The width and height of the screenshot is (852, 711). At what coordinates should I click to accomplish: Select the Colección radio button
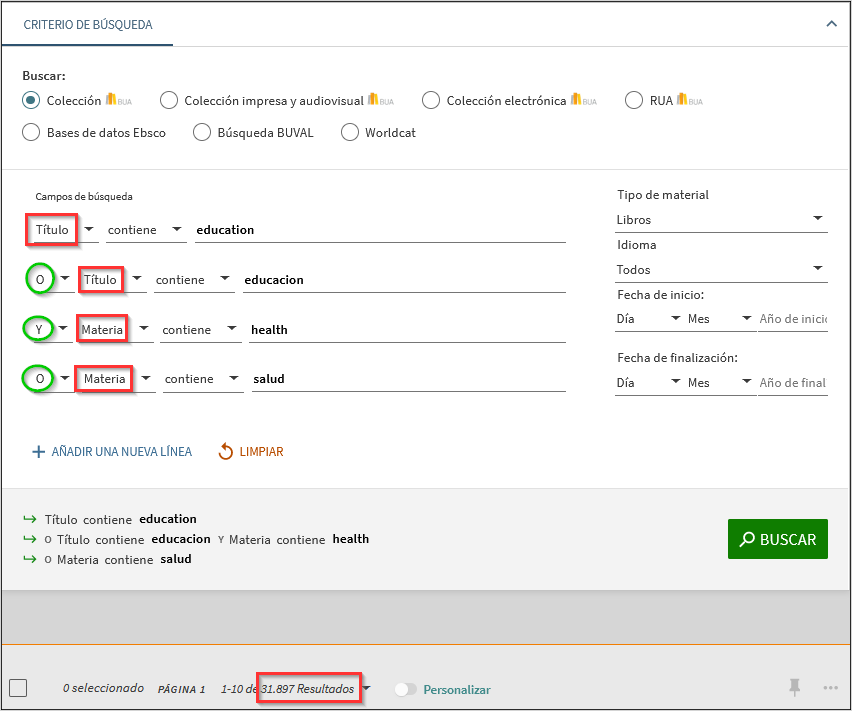[31, 100]
